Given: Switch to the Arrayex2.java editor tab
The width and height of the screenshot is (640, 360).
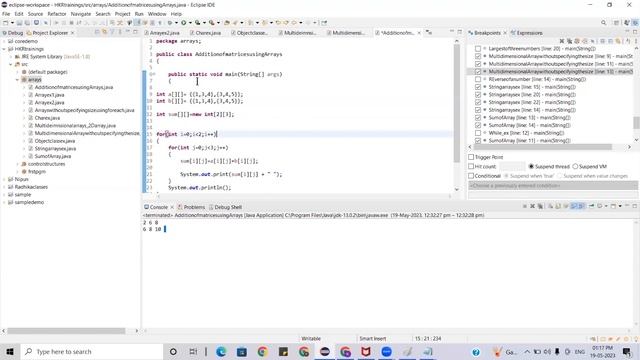Looking at the screenshot, I should tap(162, 33).
